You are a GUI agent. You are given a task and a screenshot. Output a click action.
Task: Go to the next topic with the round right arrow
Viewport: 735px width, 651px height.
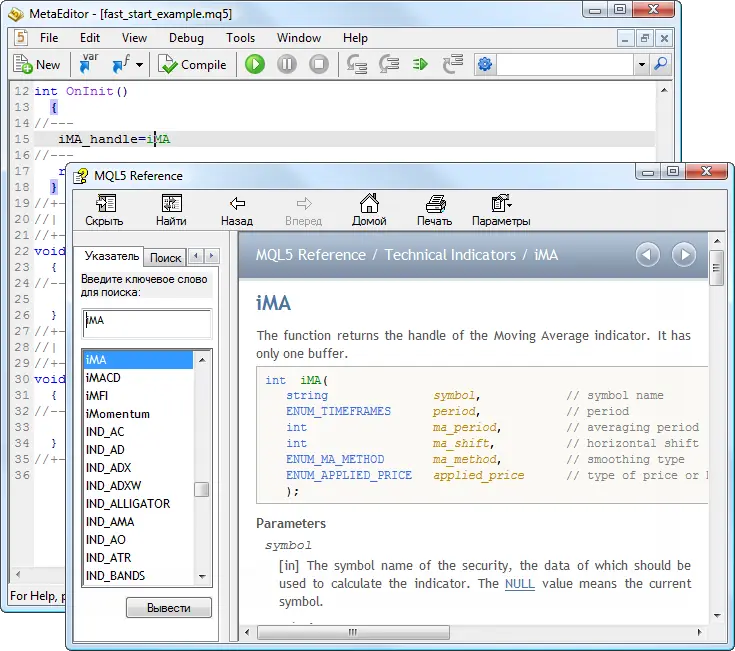(683, 255)
